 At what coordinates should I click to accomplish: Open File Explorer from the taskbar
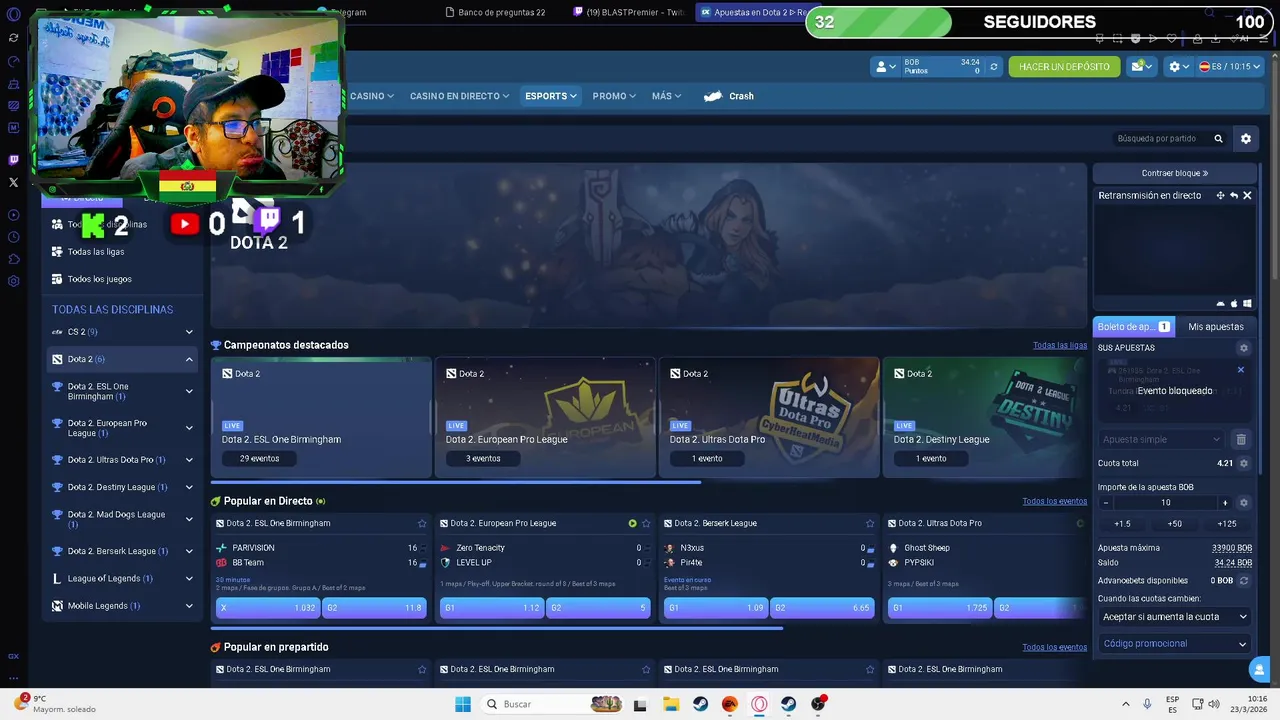point(671,704)
